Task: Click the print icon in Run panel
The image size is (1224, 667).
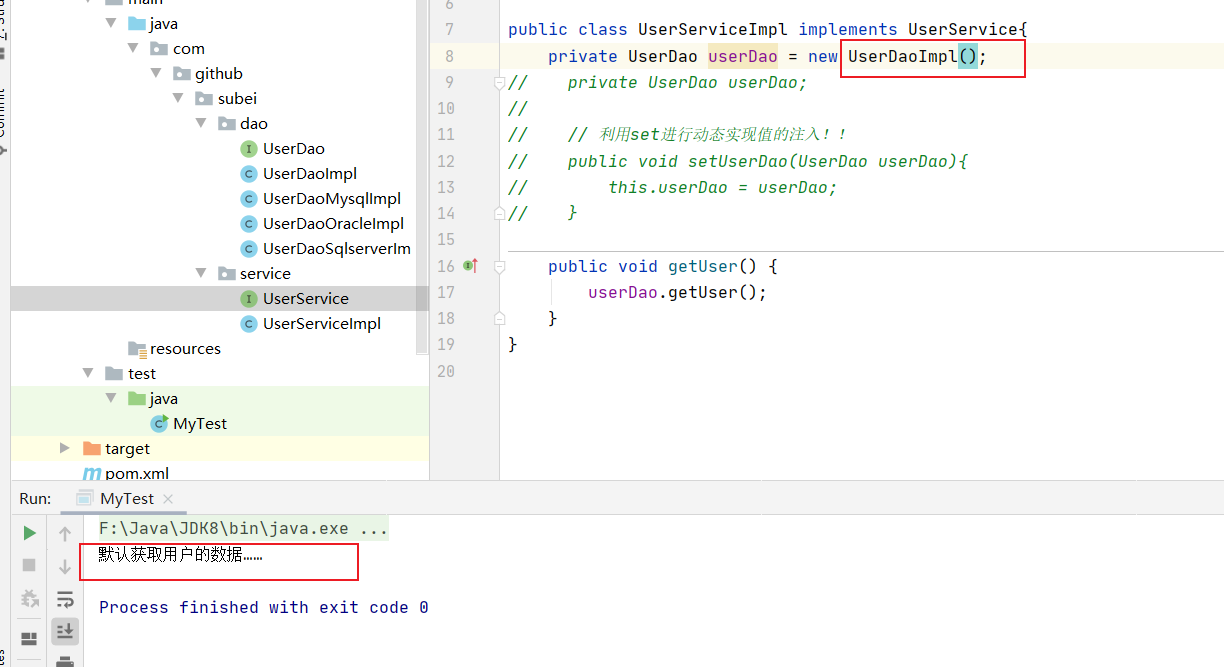Action: click(x=65, y=661)
